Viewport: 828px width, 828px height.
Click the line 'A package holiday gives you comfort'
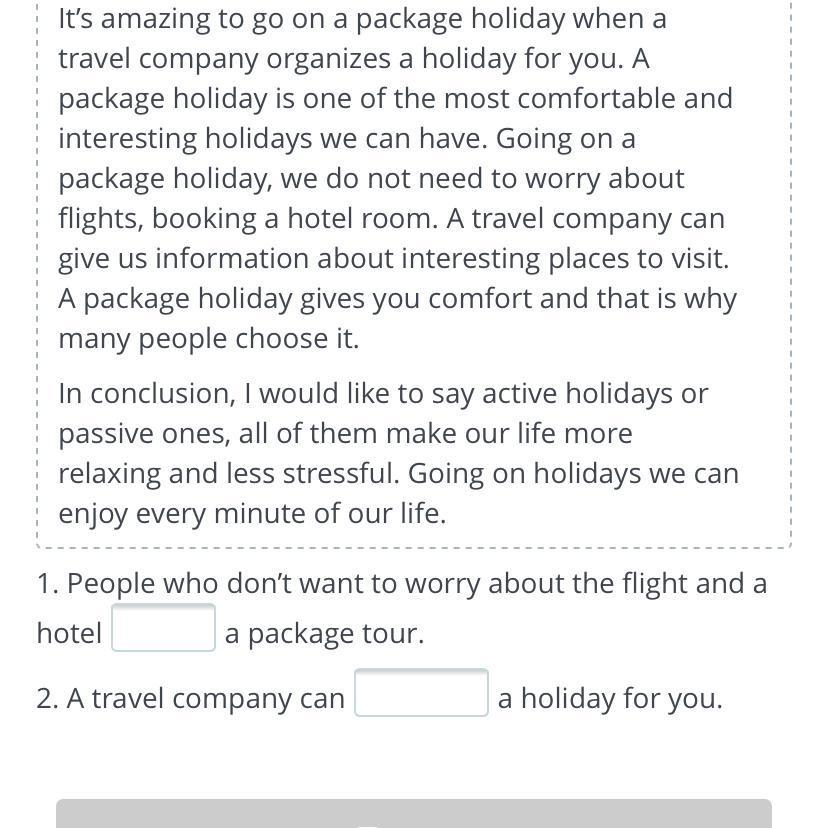click(397, 299)
